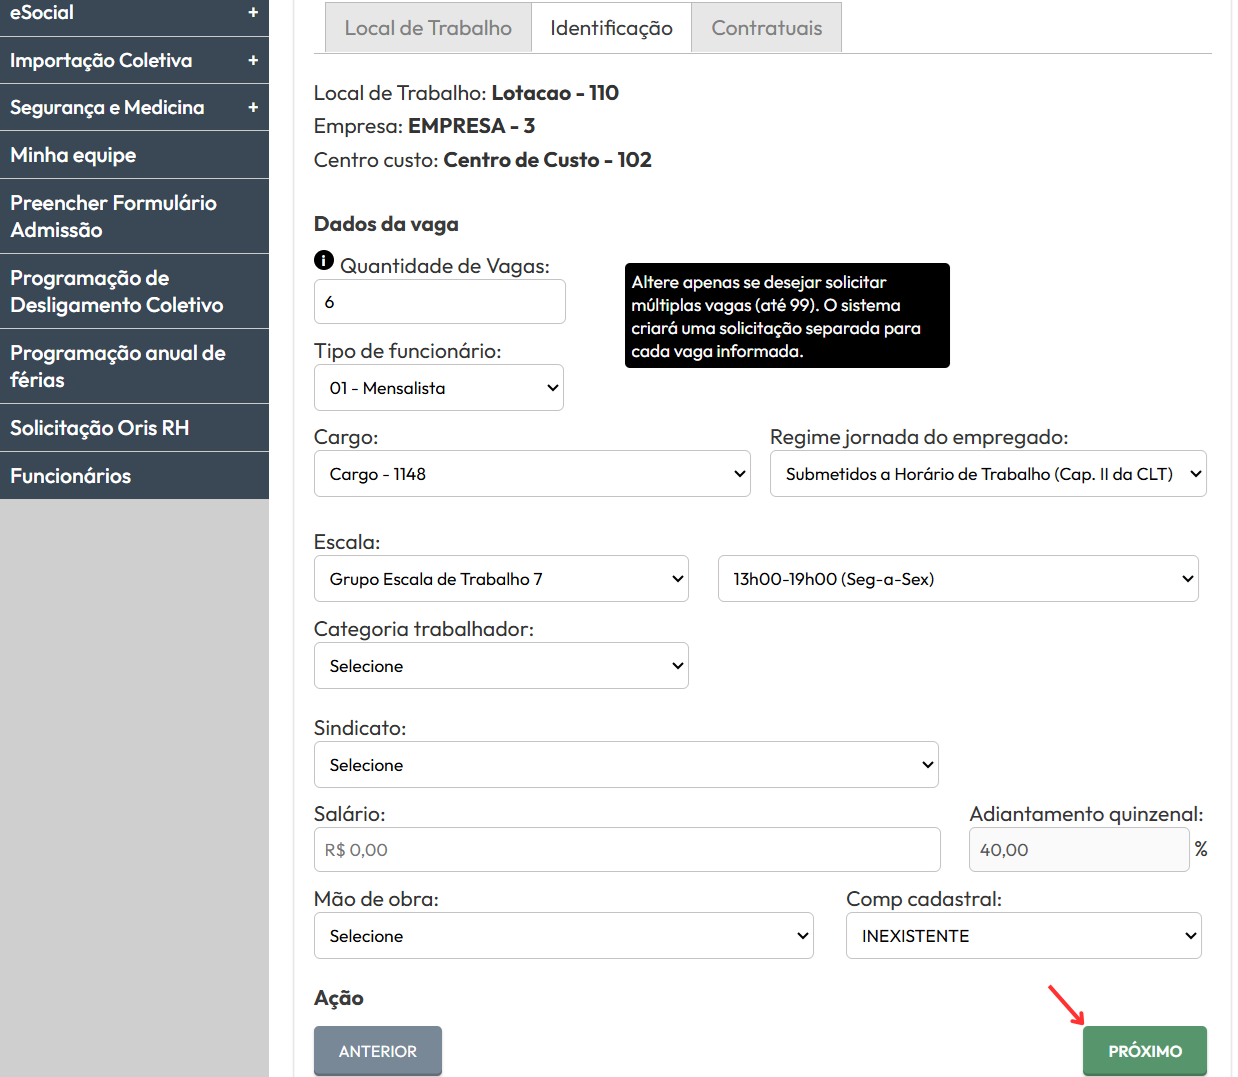Click the ANTERIOR button
The width and height of the screenshot is (1238, 1077).
[378, 1051]
